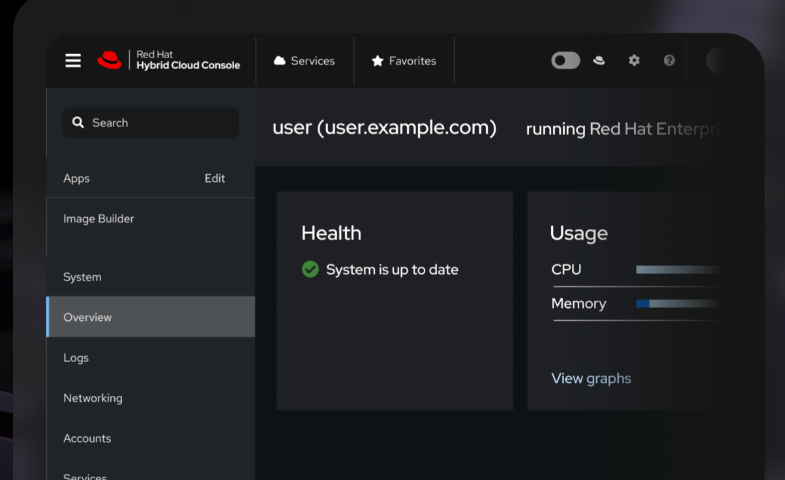785x480 pixels.
Task: Click the red fedora hat icon
Action: [599, 61]
